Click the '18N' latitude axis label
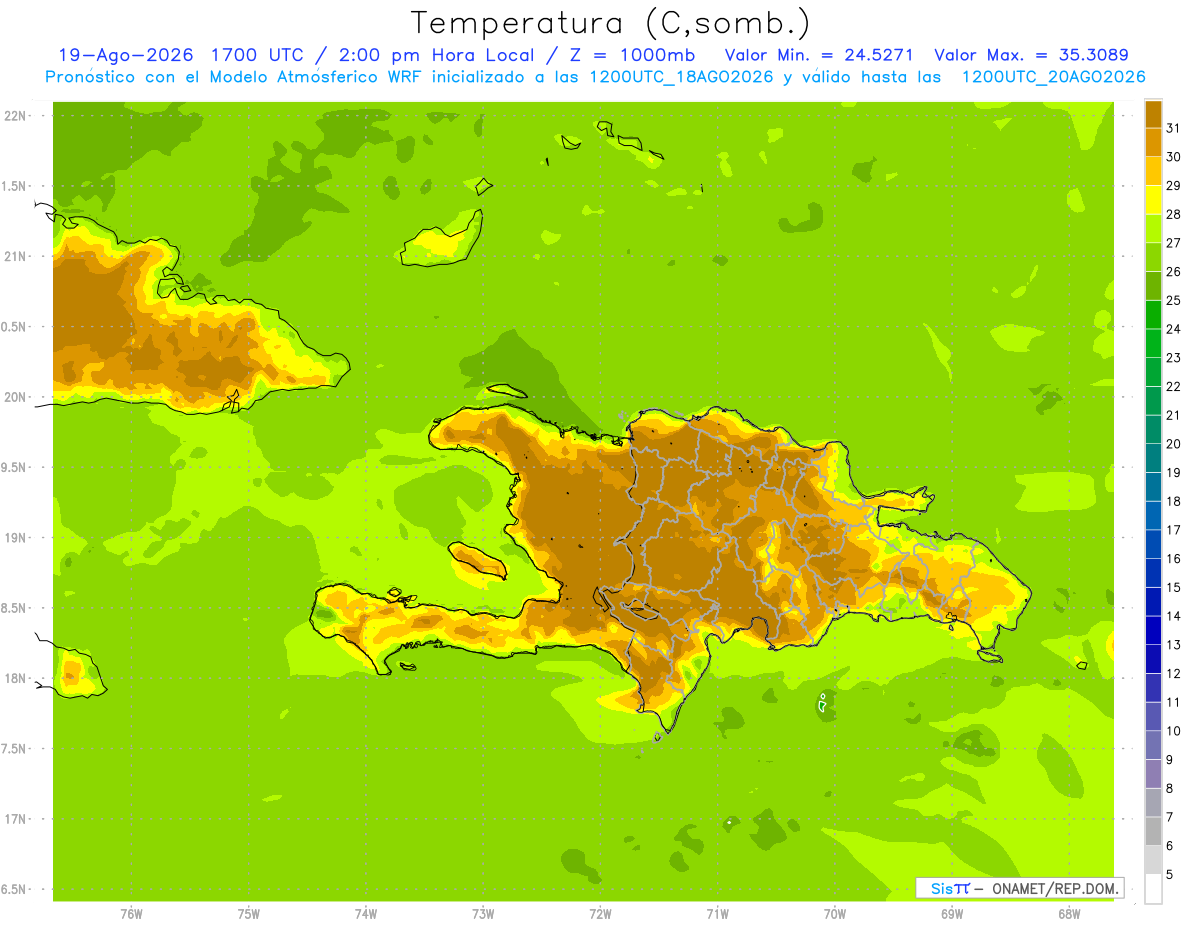 [16, 678]
